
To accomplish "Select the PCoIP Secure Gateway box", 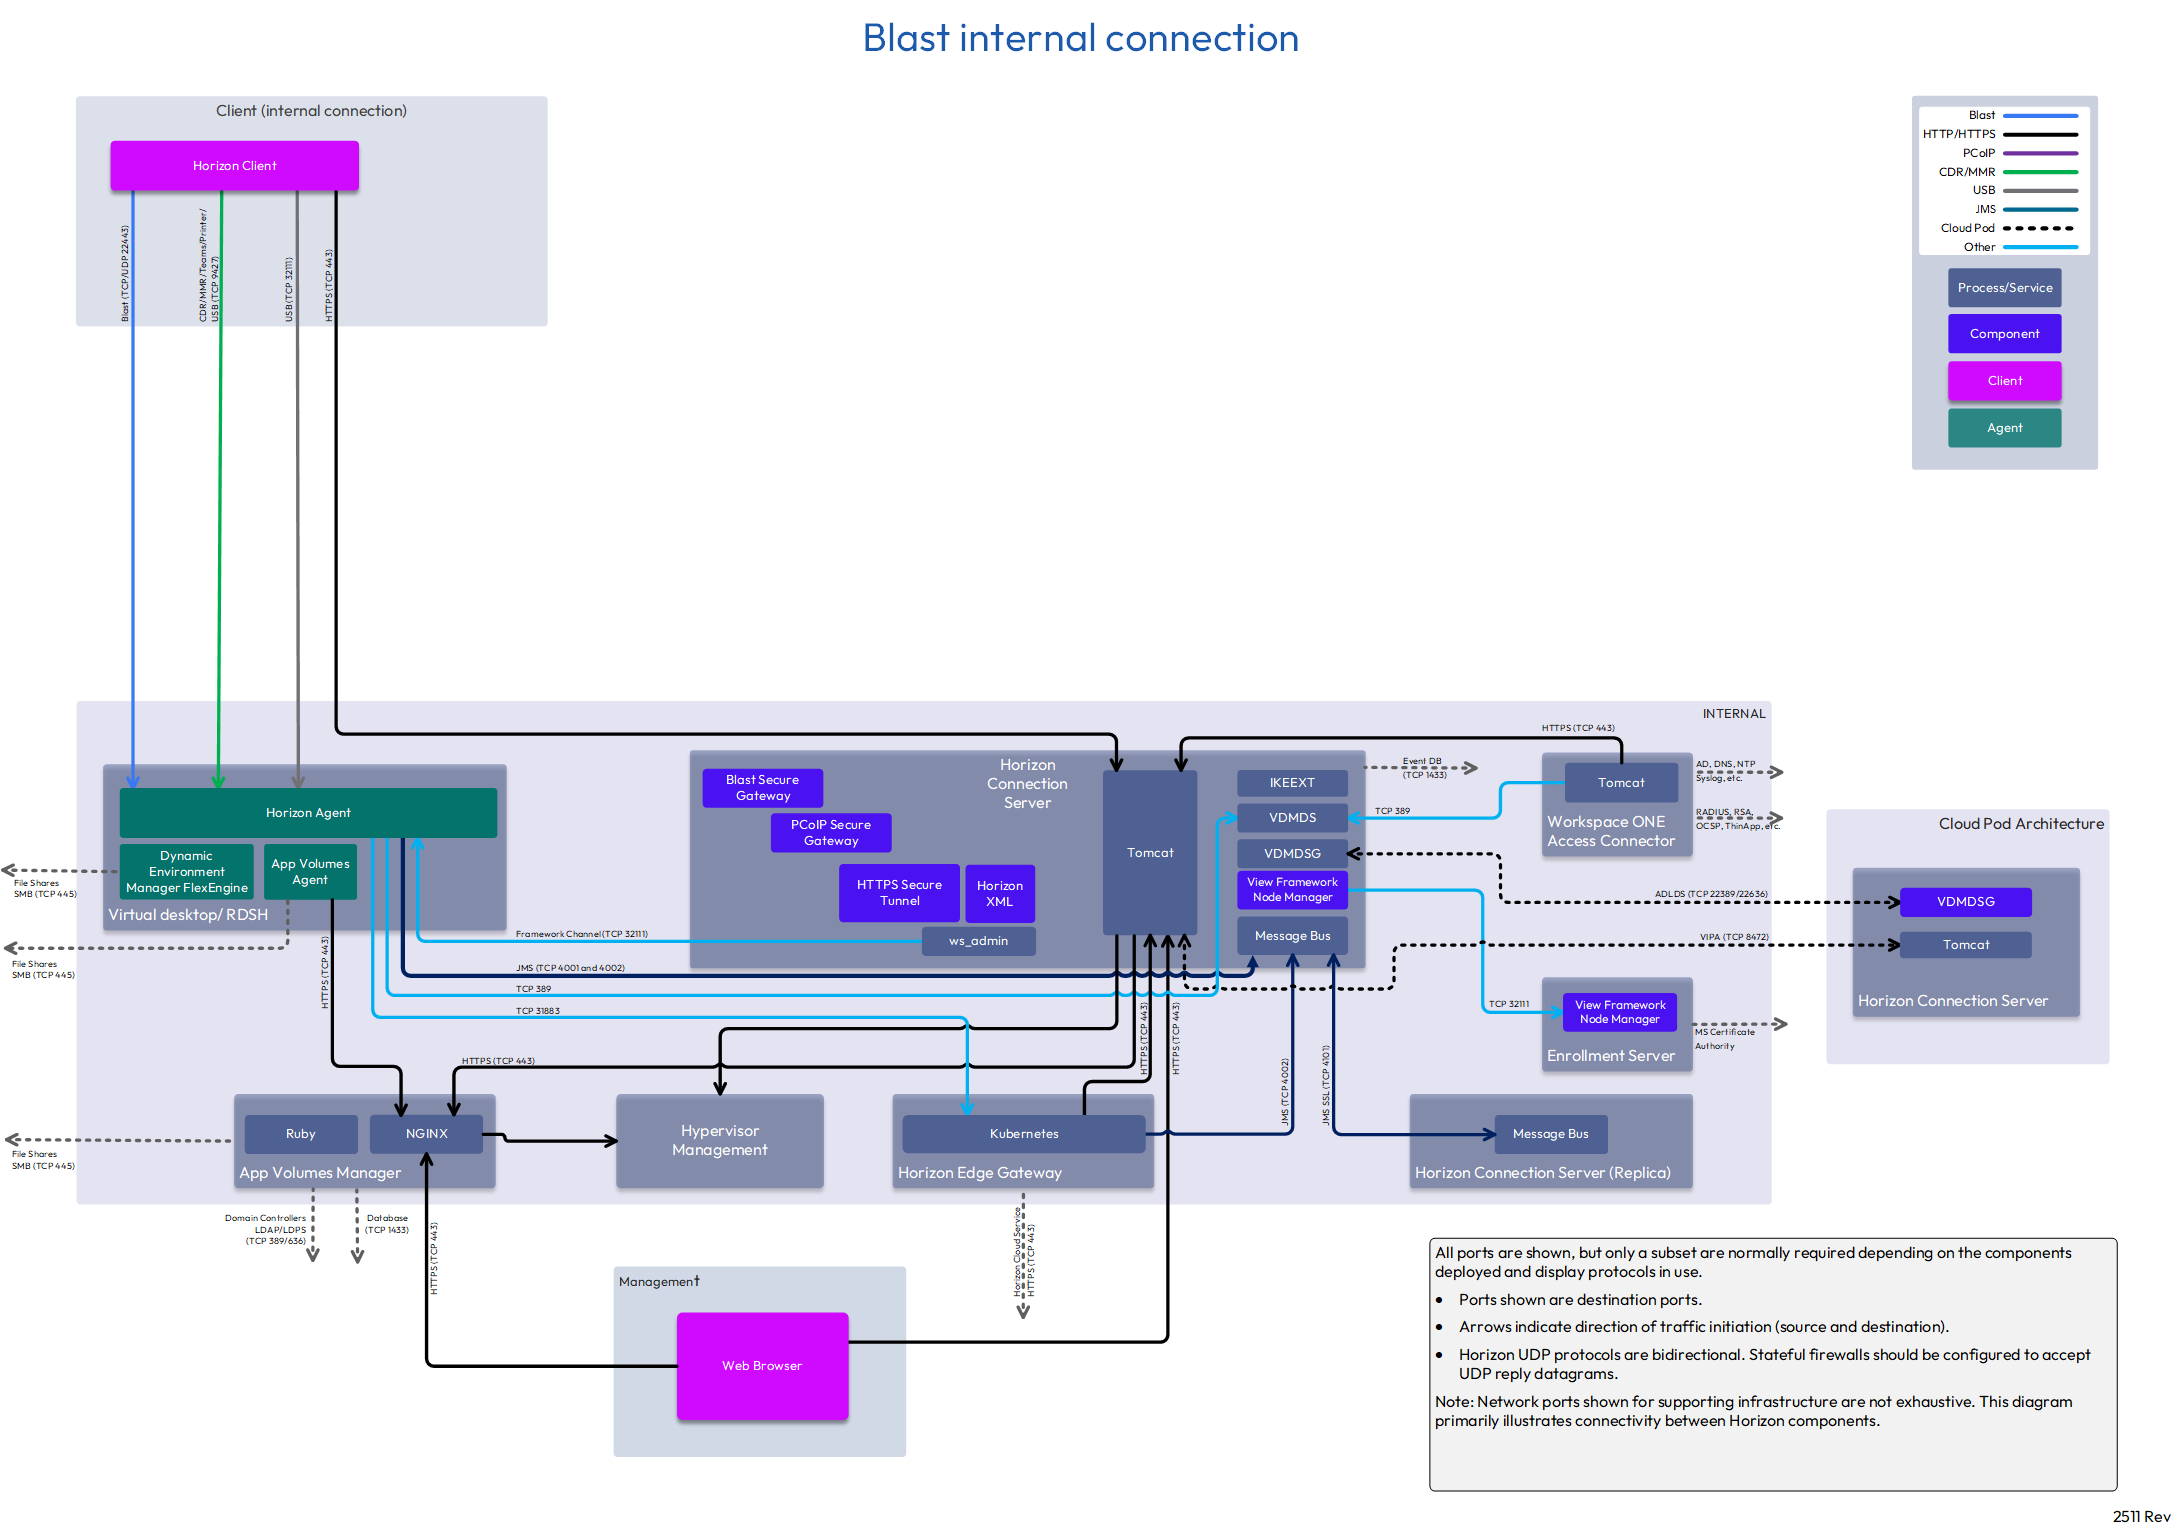I will [830, 832].
